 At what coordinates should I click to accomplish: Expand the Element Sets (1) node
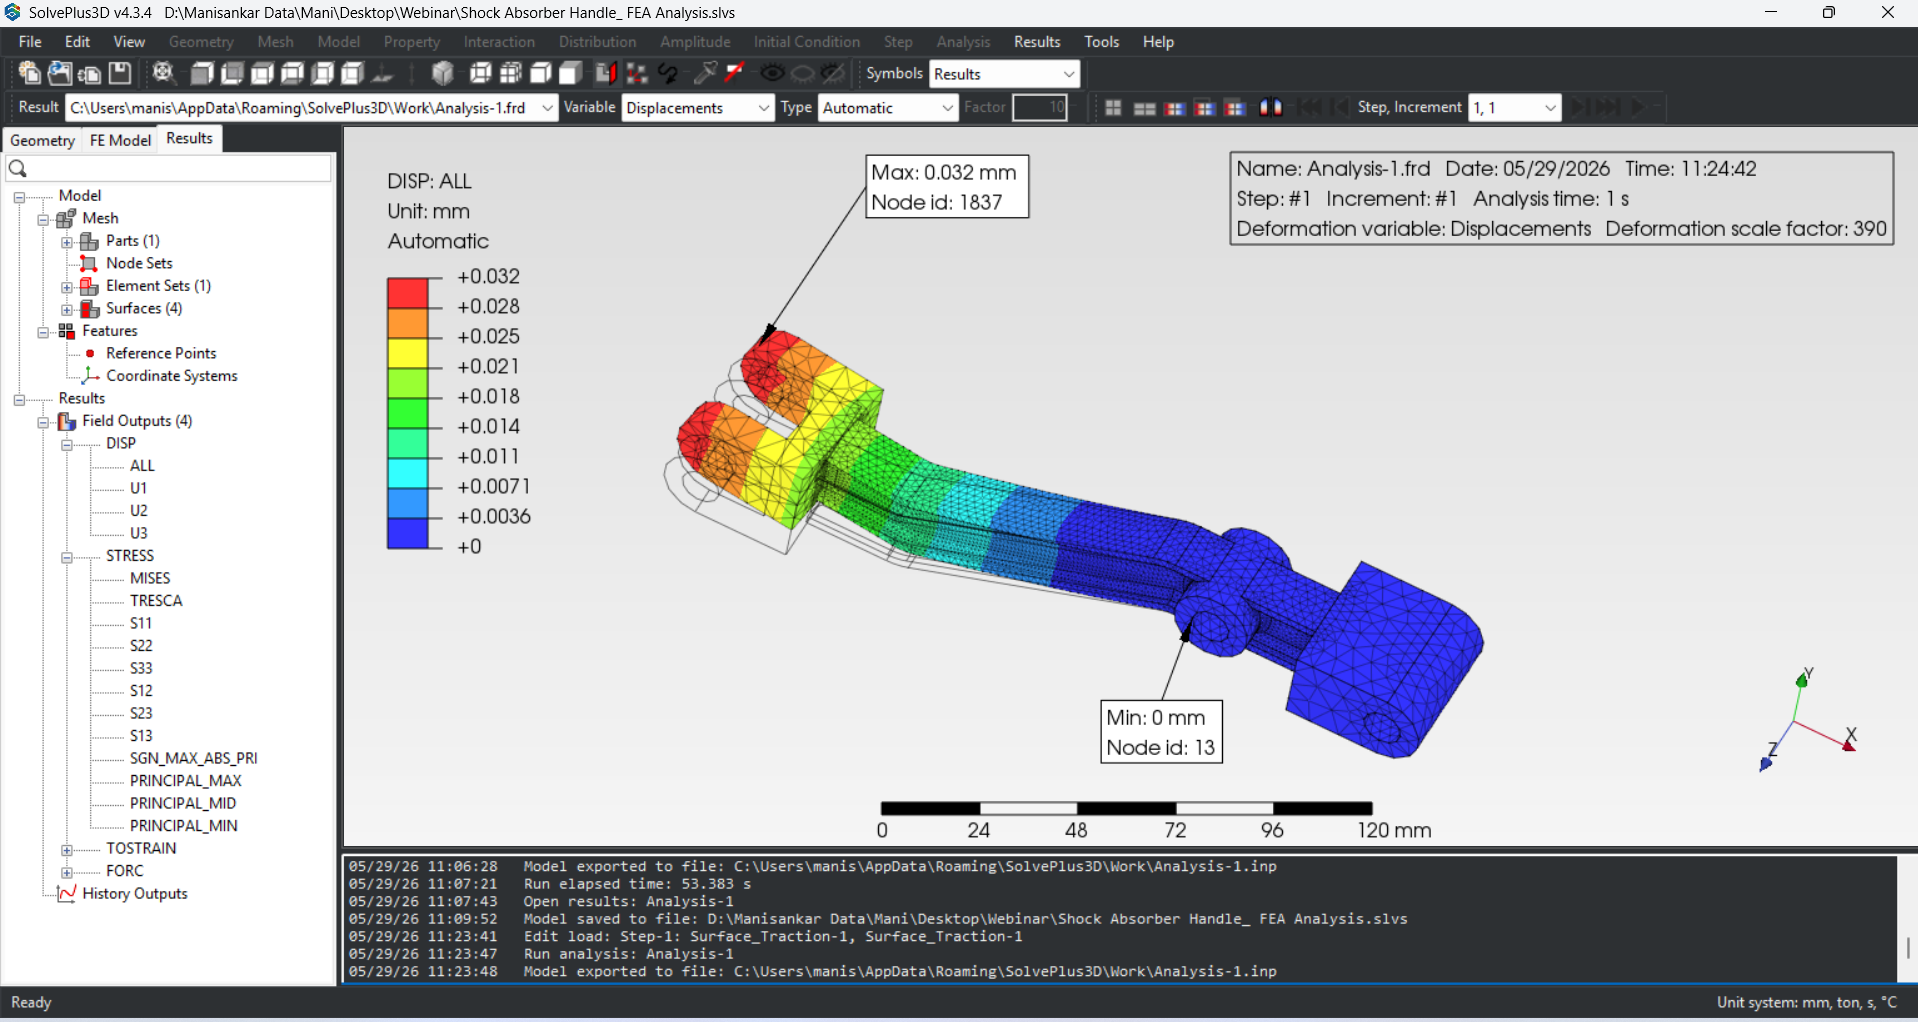pyautogui.click(x=67, y=286)
